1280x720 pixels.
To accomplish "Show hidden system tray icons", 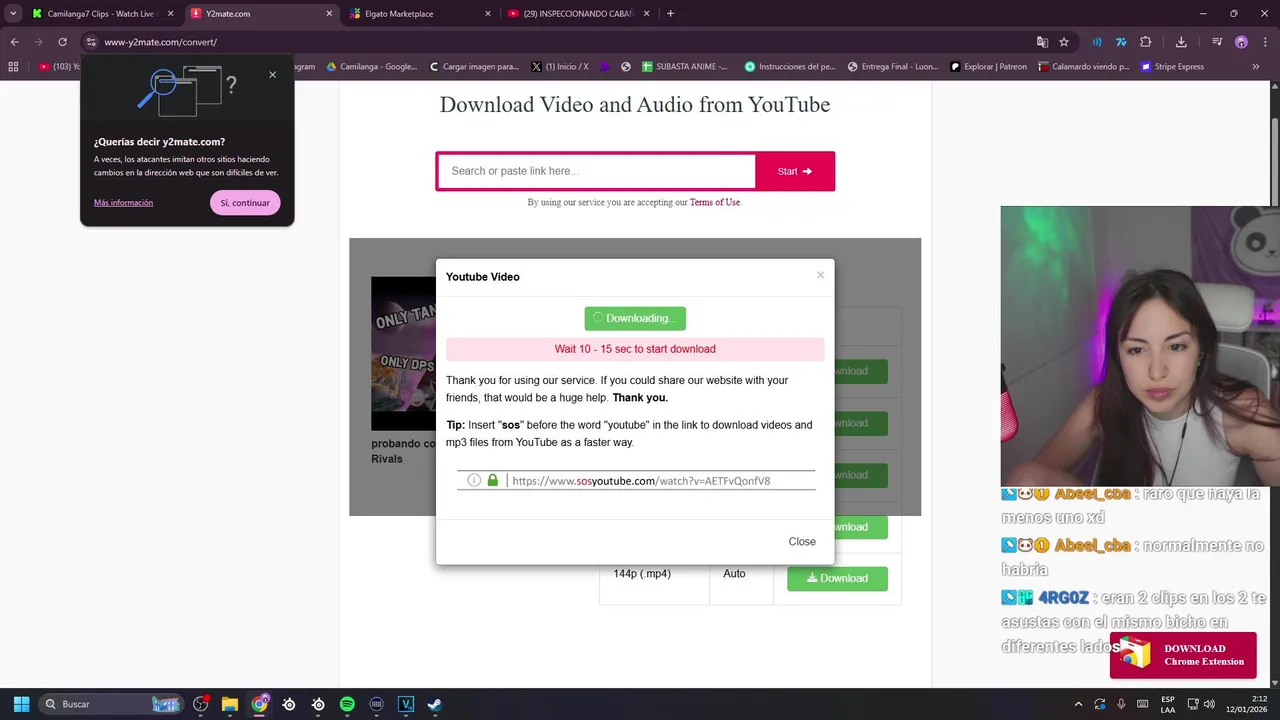I will pos(1078,704).
